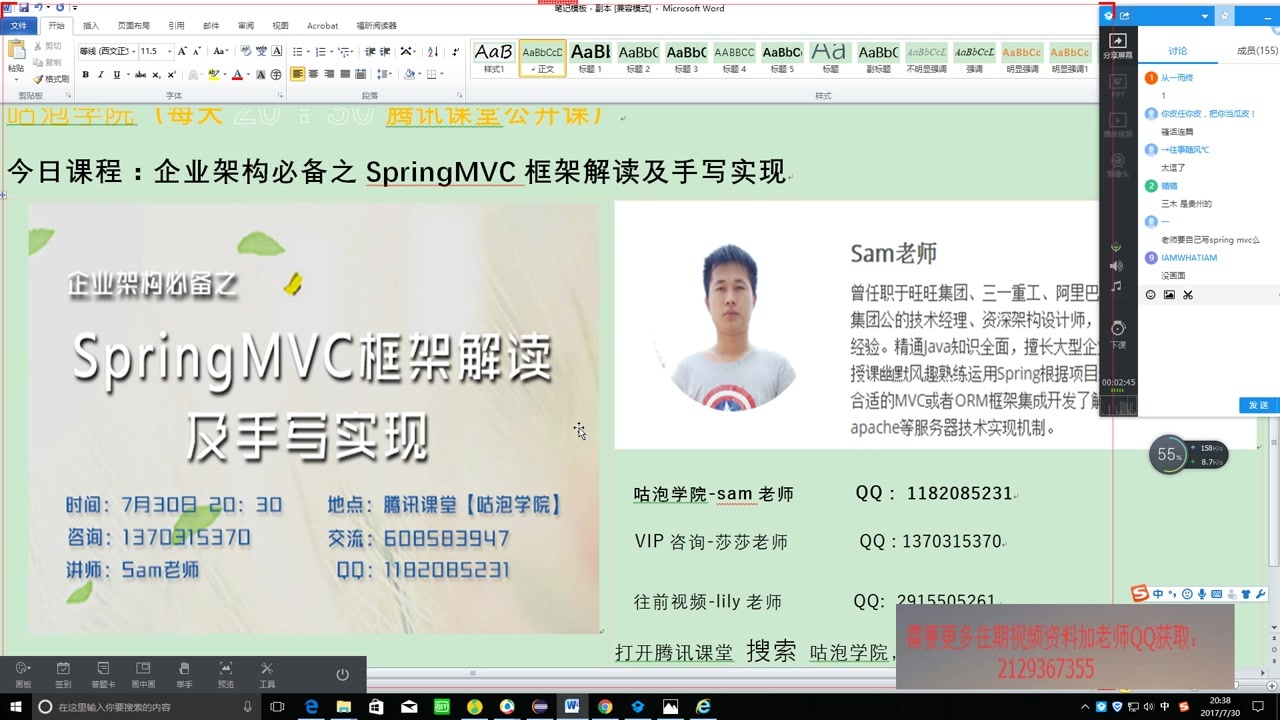
Task: Switch to the Insert (插入) tab
Action: coord(91,26)
